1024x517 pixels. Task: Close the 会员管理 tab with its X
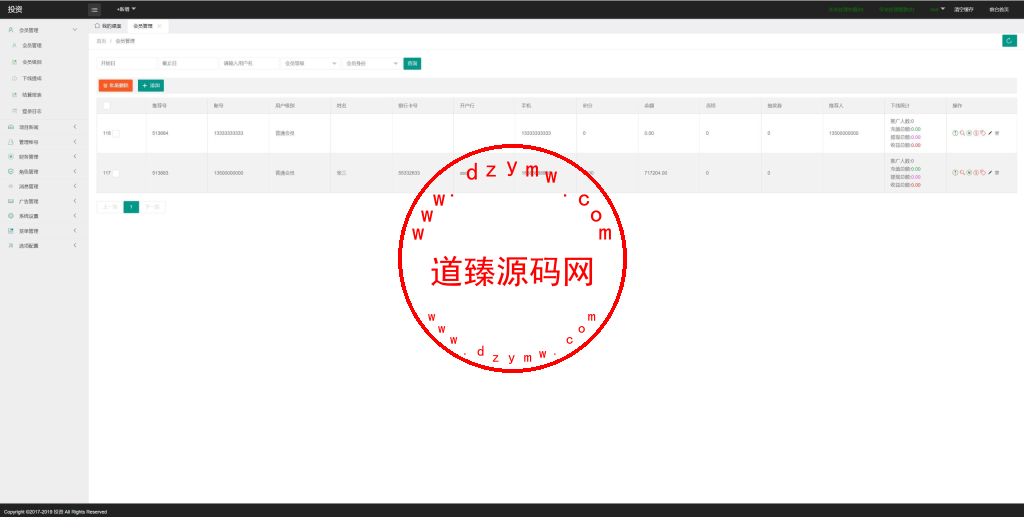(159, 26)
